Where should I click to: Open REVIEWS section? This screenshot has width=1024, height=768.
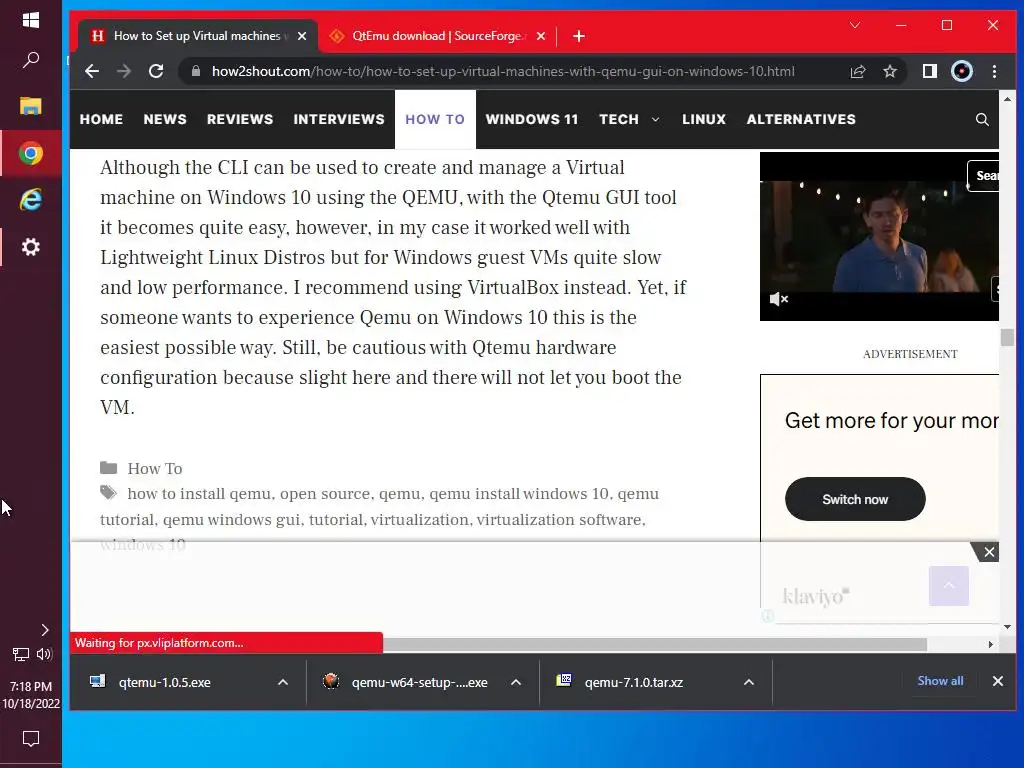pyautogui.click(x=240, y=120)
